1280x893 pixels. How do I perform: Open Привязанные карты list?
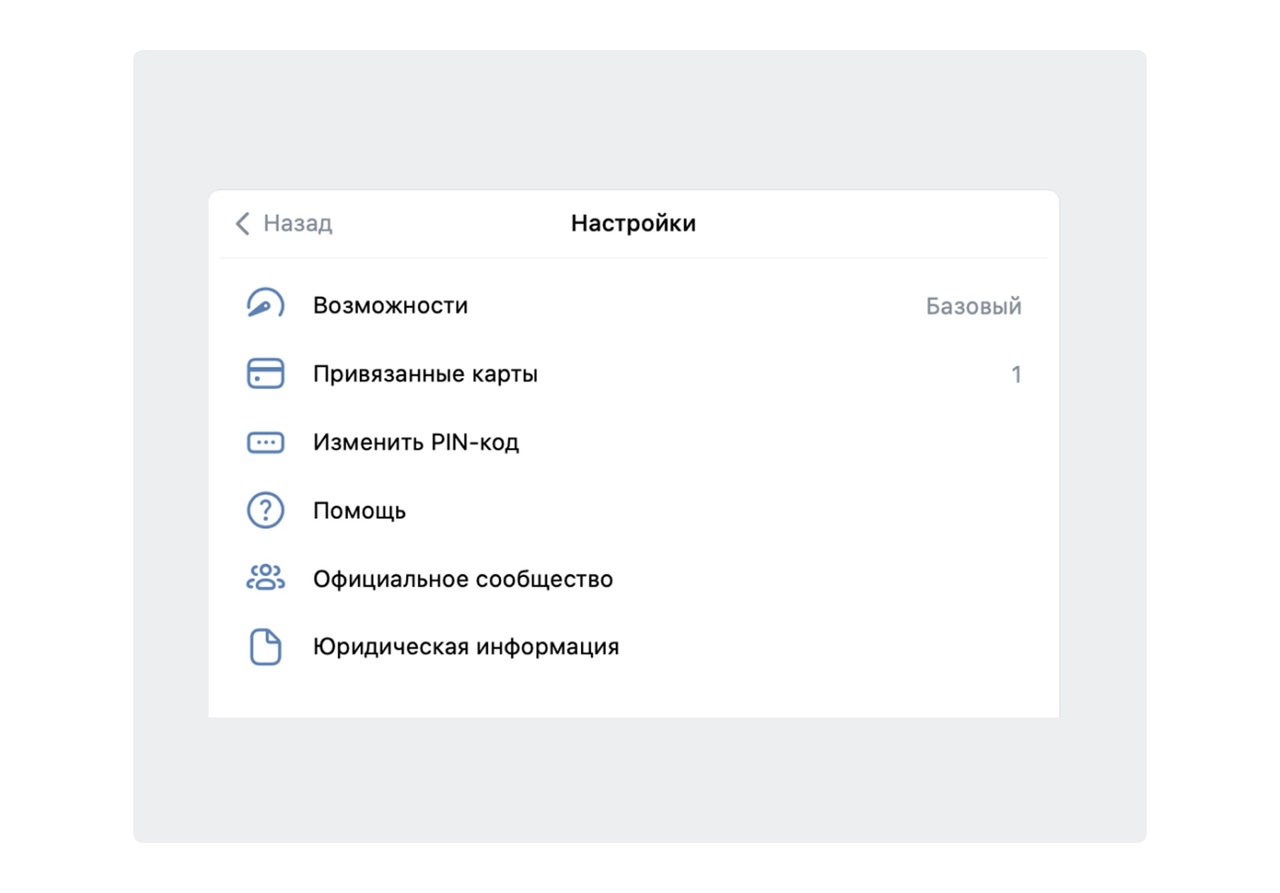click(x=634, y=374)
